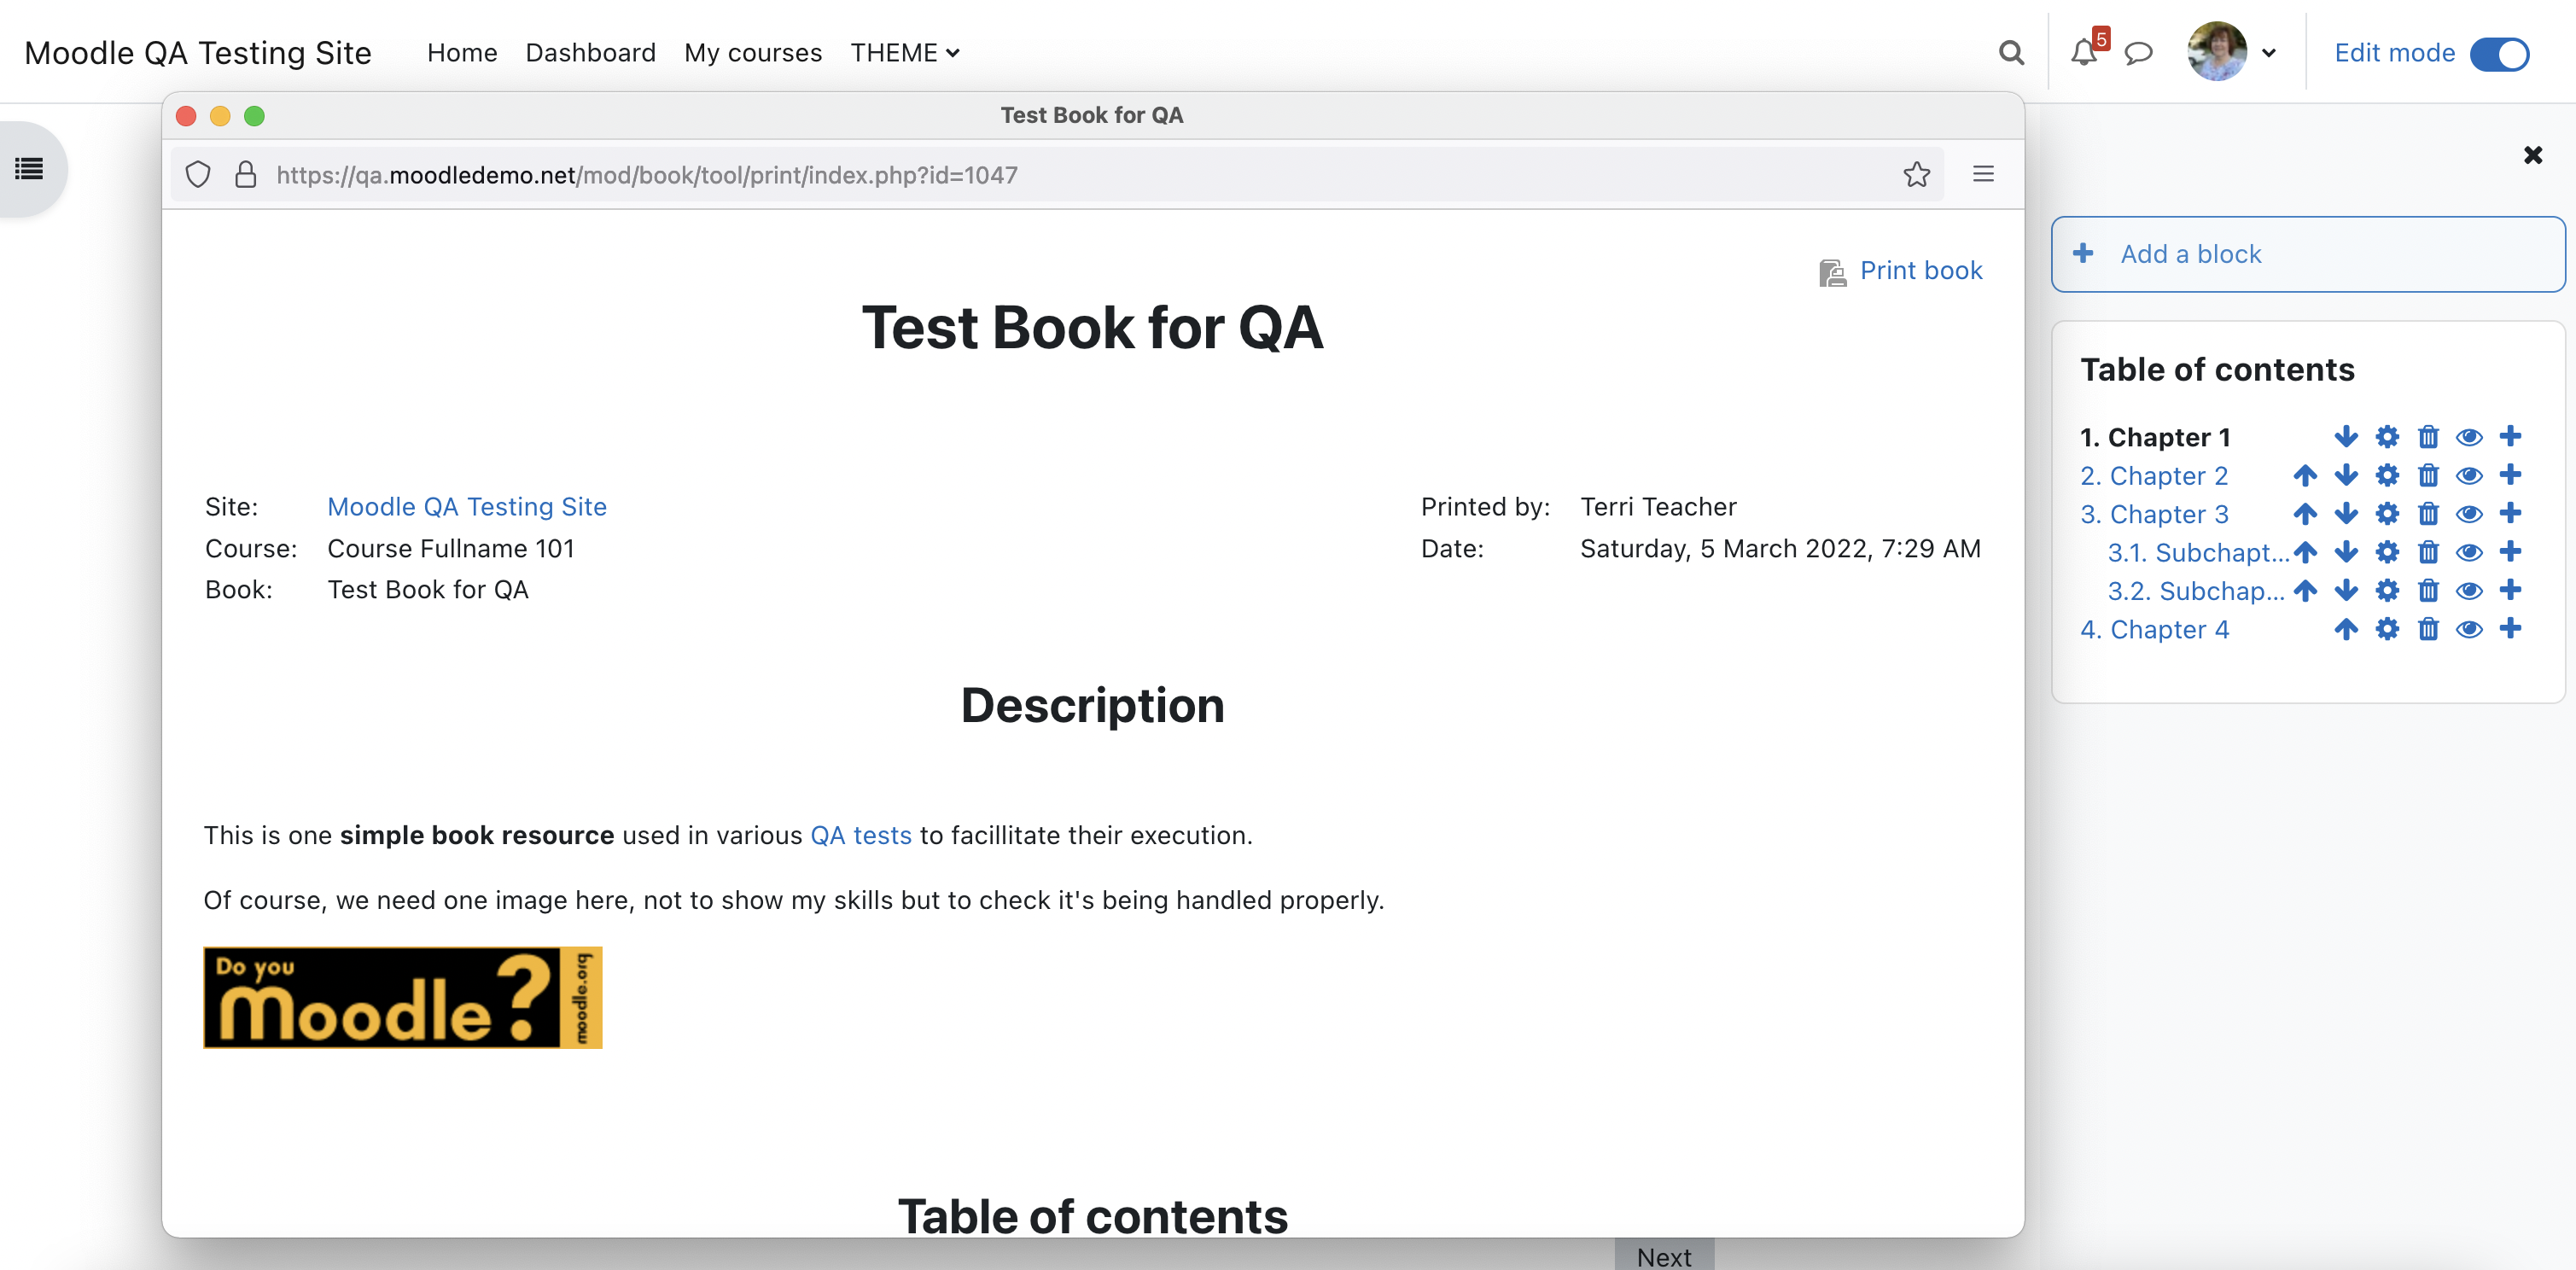Move subchapter 3.1 up
The image size is (2576, 1270).
[x=2305, y=552]
